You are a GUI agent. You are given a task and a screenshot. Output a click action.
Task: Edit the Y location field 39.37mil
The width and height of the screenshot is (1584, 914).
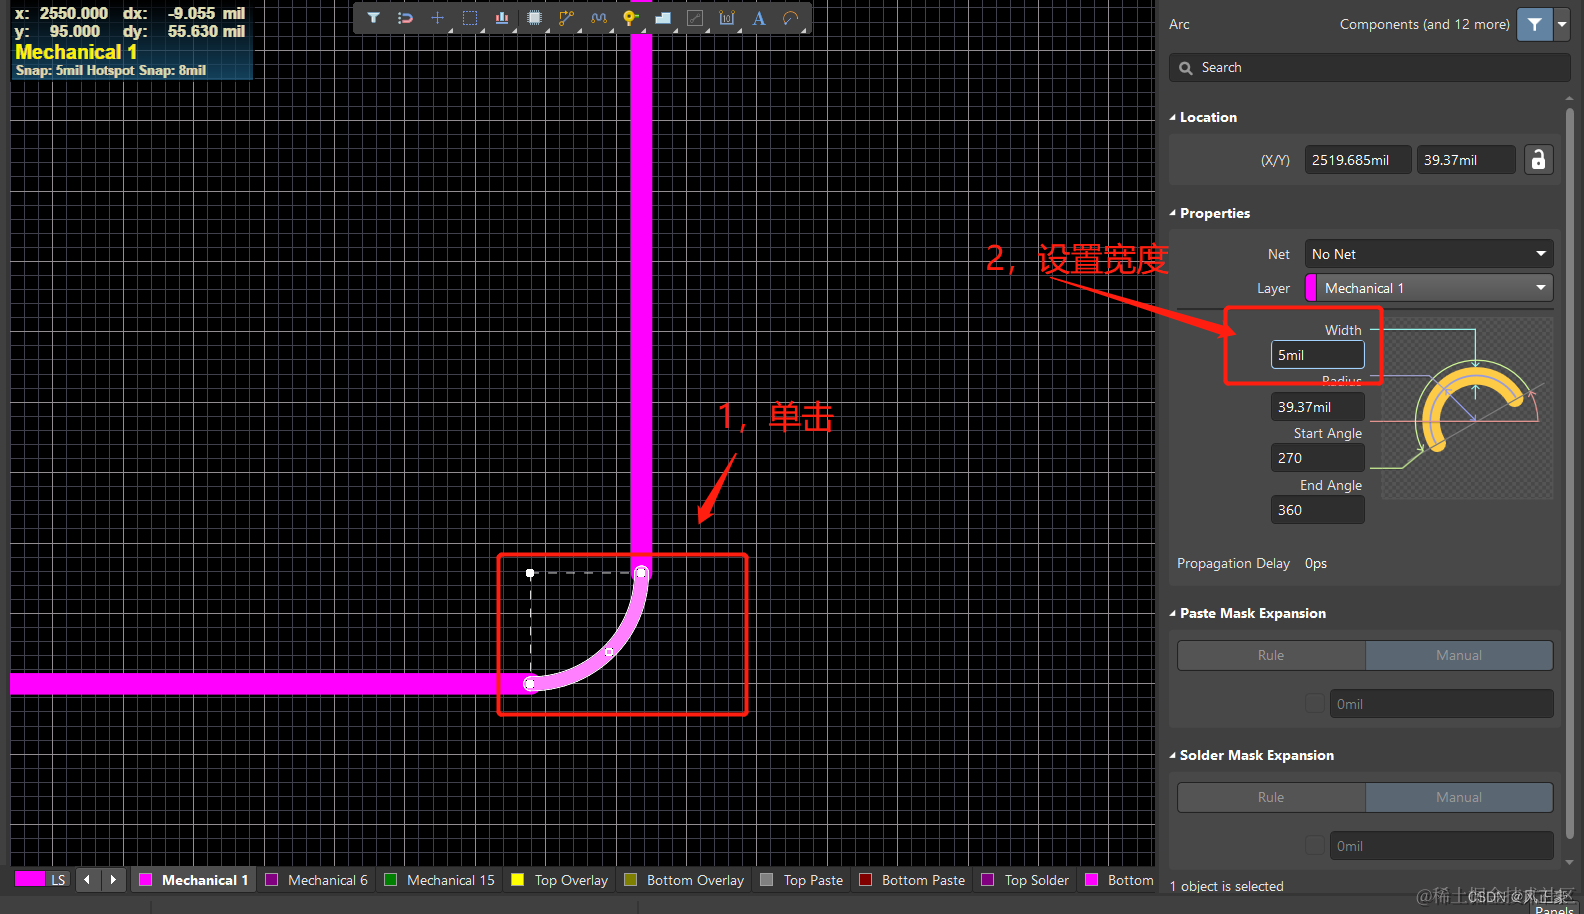[1466, 160]
